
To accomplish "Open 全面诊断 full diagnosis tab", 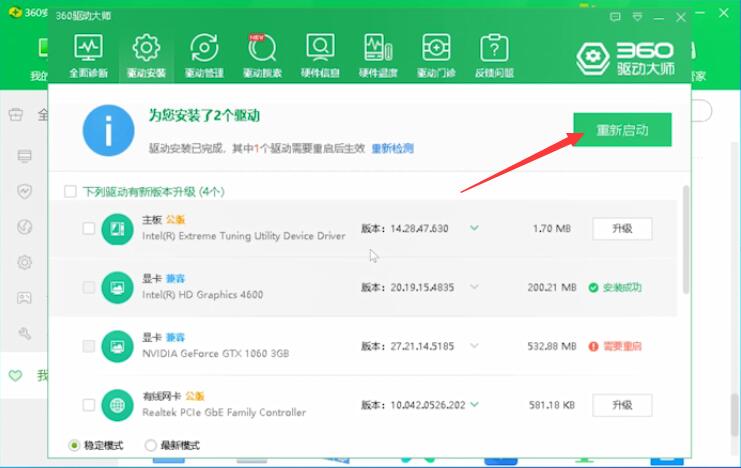I will point(88,56).
